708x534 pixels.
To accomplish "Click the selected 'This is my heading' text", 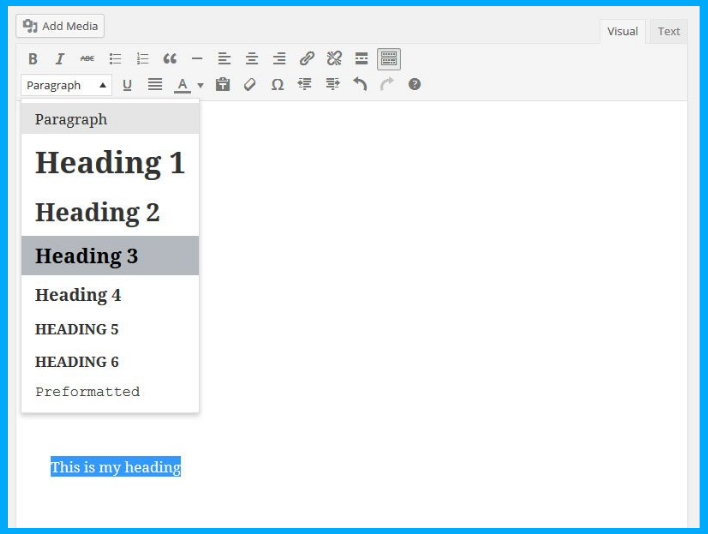I will pos(116,467).
